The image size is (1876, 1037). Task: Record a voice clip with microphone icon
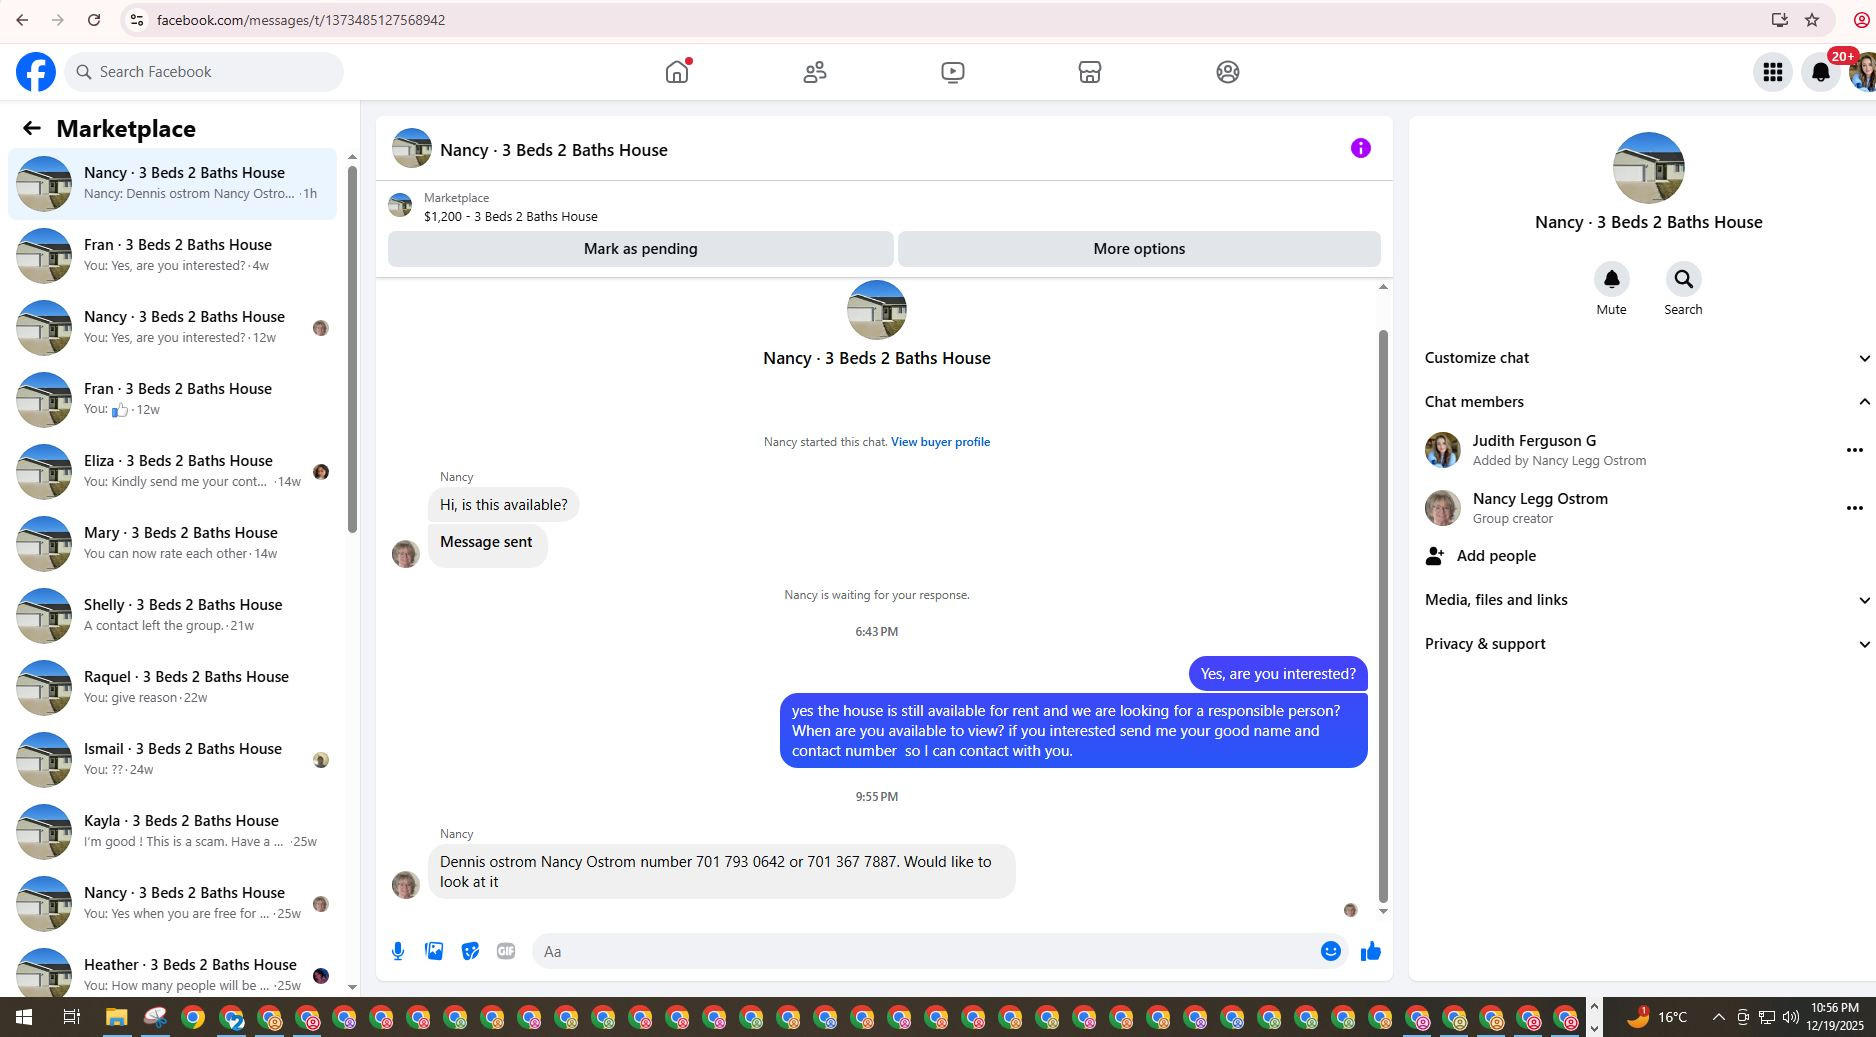[x=398, y=951]
